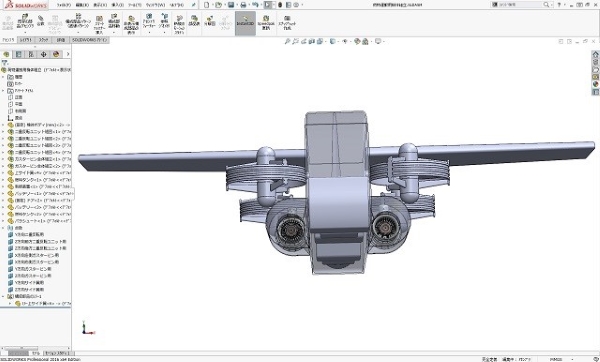
Task: Expand the 燃料タンク<1> component in the tree
Action: point(3,180)
